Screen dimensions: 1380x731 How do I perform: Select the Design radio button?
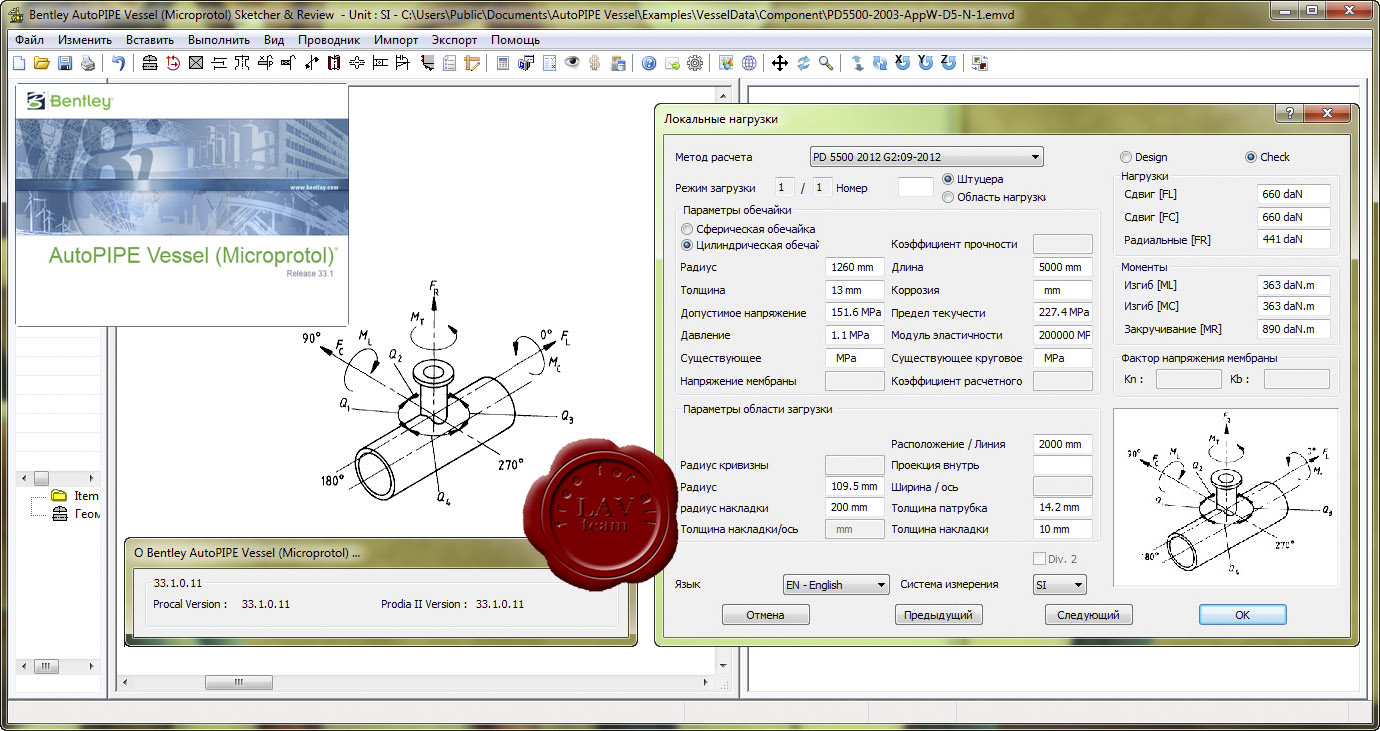(1126, 157)
